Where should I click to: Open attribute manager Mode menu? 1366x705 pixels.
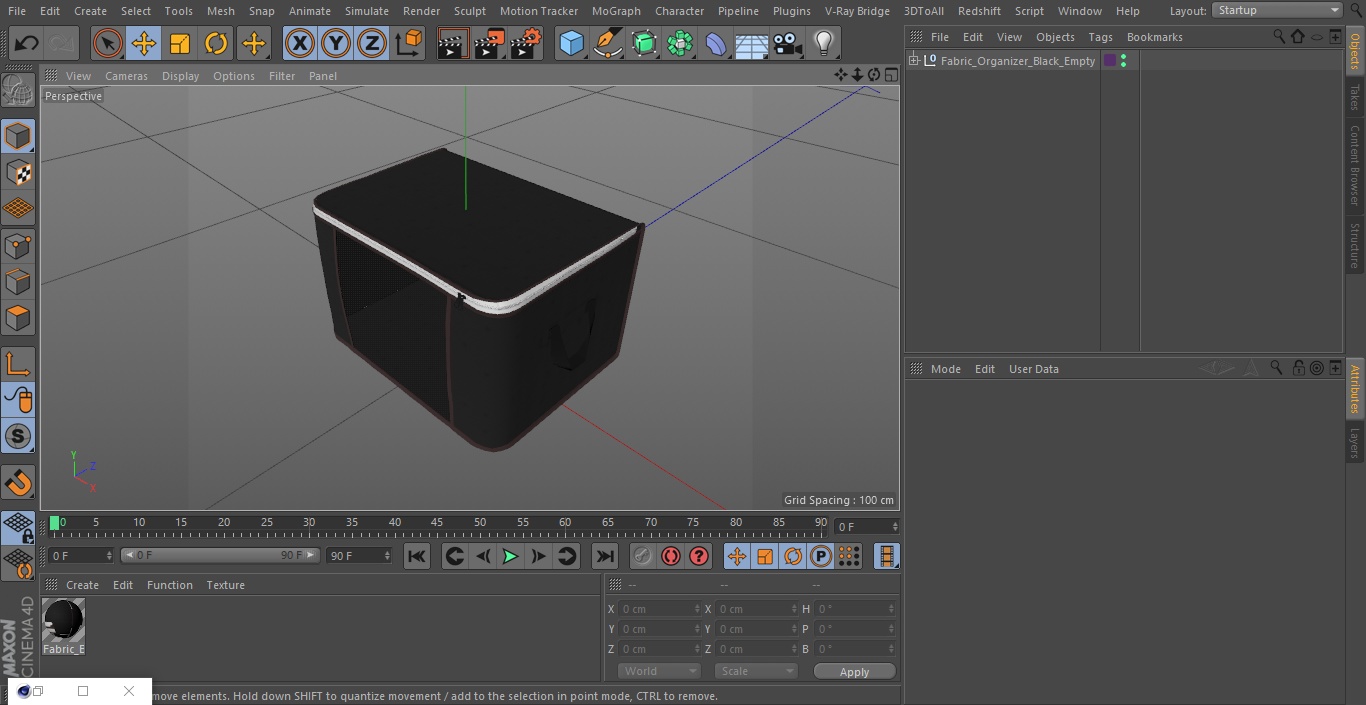point(945,369)
